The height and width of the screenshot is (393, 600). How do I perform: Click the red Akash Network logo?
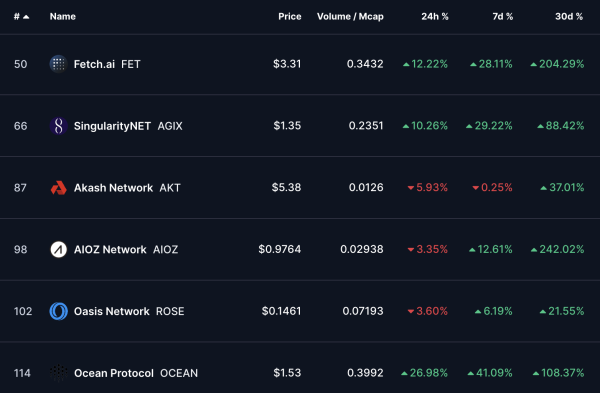point(59,188)
